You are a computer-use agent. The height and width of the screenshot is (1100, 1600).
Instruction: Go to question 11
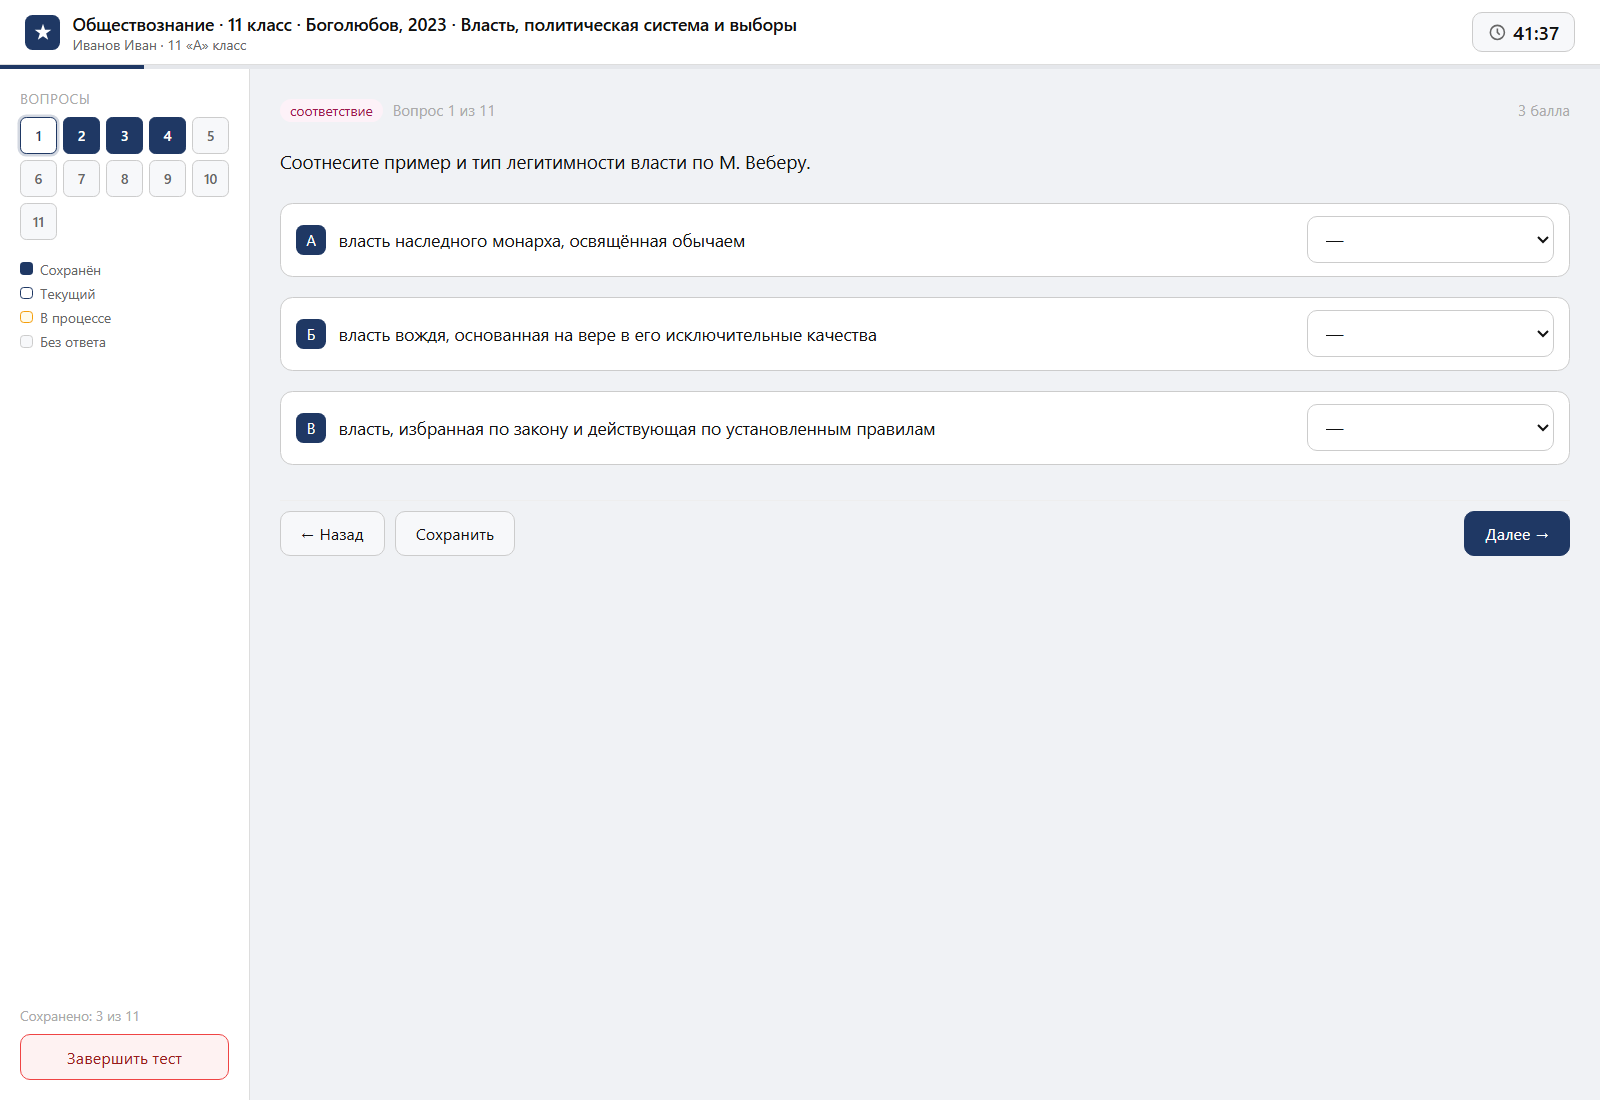pyautogui.click(x=38, y=222)
